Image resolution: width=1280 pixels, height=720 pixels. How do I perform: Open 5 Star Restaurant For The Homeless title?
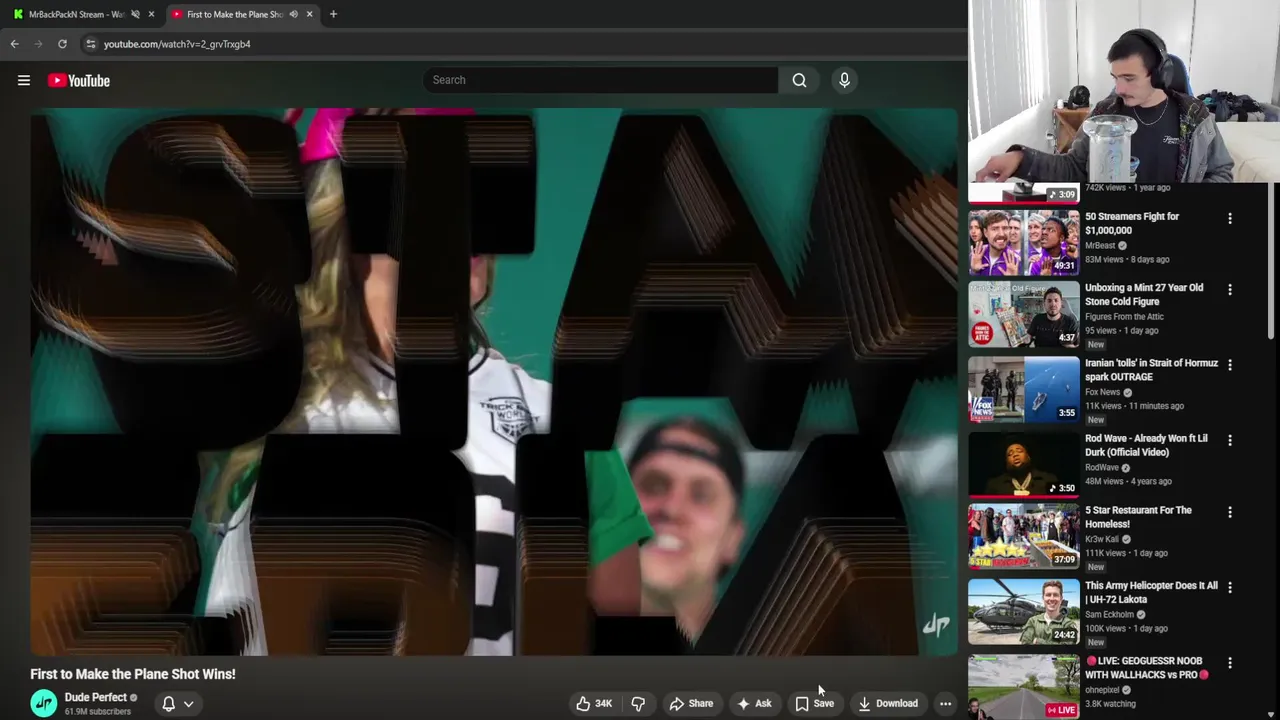coord(1138,517)
